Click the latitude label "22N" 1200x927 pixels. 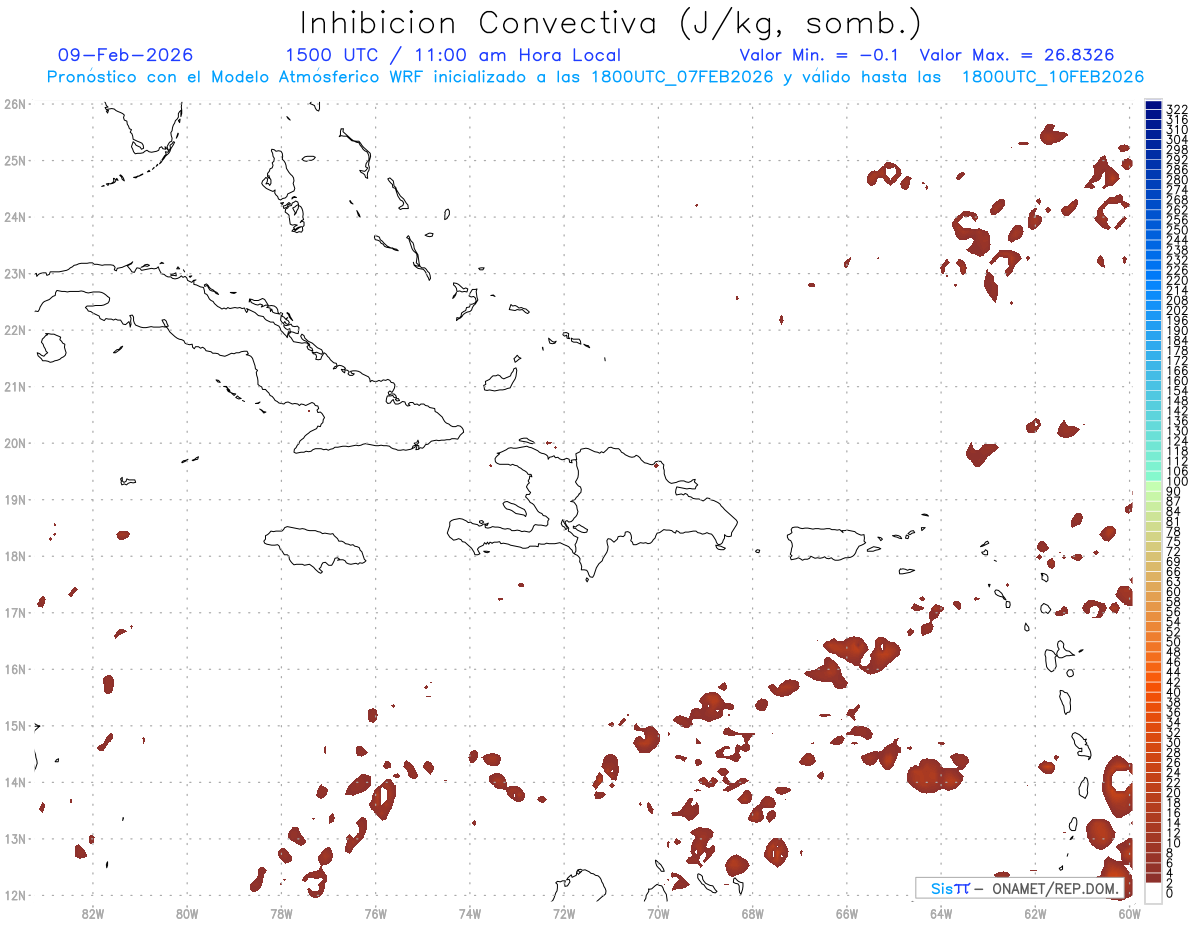coord(14,330)
